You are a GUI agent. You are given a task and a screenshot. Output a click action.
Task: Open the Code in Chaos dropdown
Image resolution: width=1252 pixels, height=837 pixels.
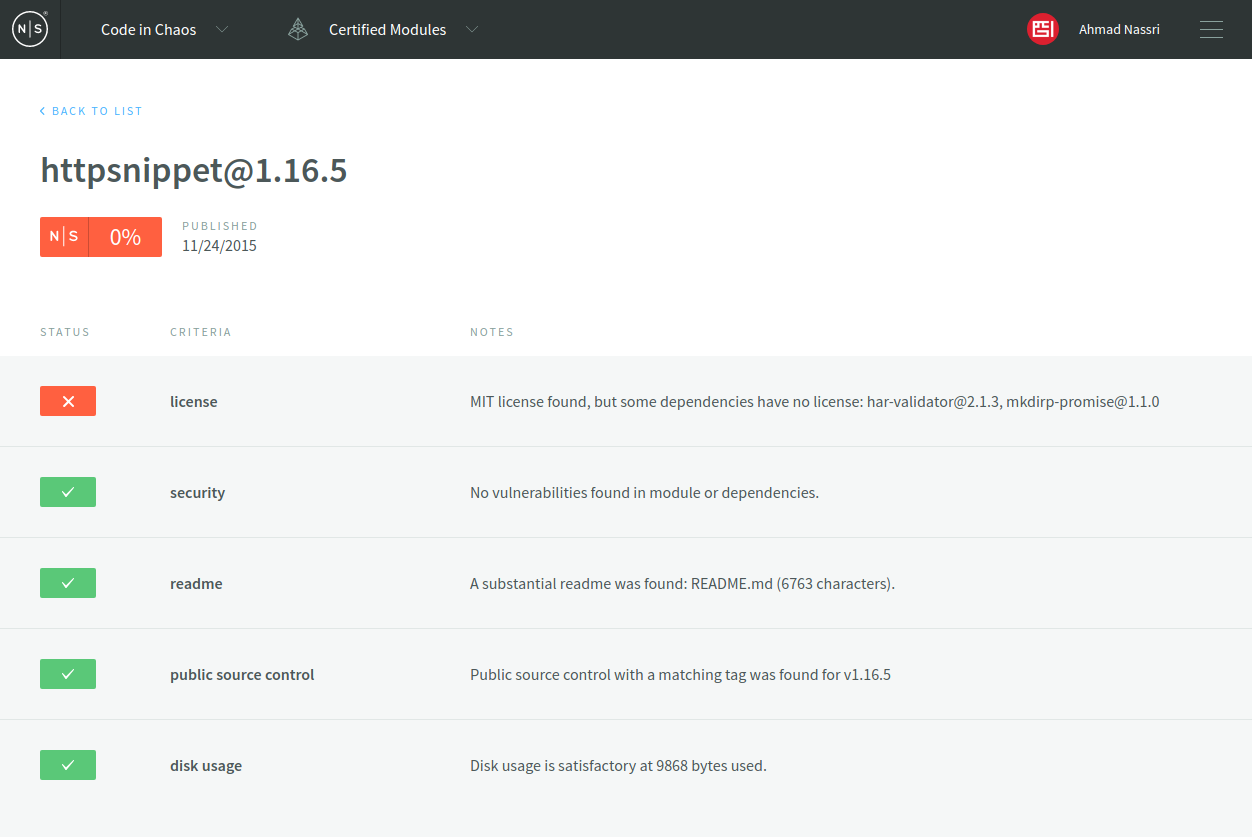(x=148, y=30)
